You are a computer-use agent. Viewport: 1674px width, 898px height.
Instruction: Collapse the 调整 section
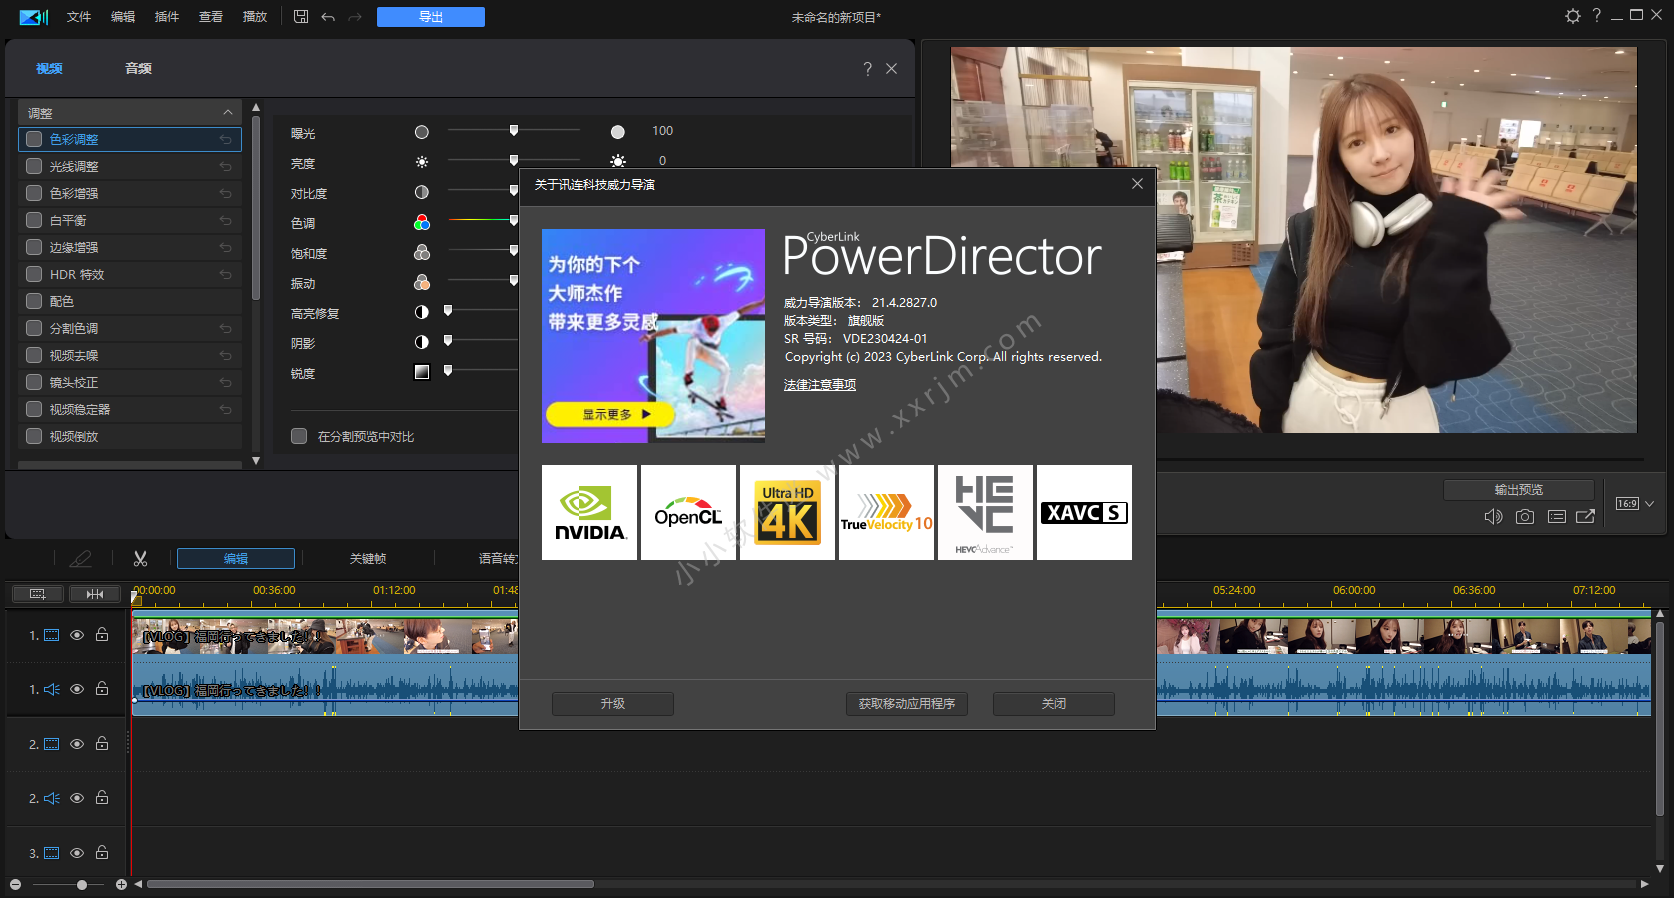(228, 113)
